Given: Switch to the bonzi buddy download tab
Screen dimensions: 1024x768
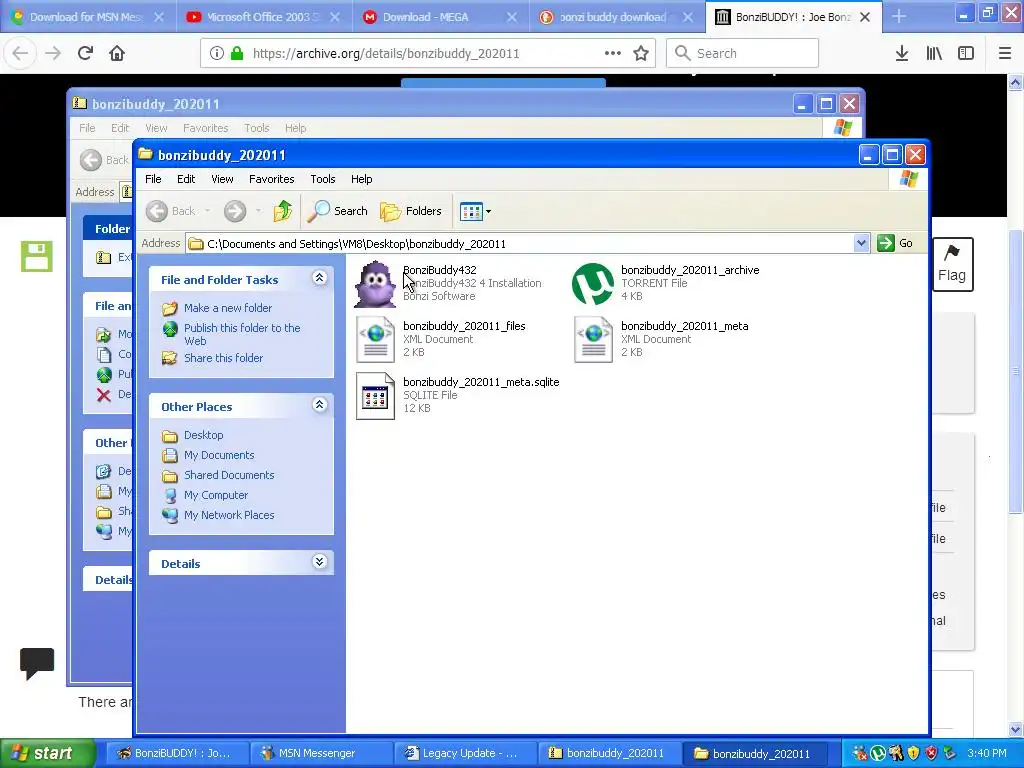Looking at the screenshot, I should point(617,17).
